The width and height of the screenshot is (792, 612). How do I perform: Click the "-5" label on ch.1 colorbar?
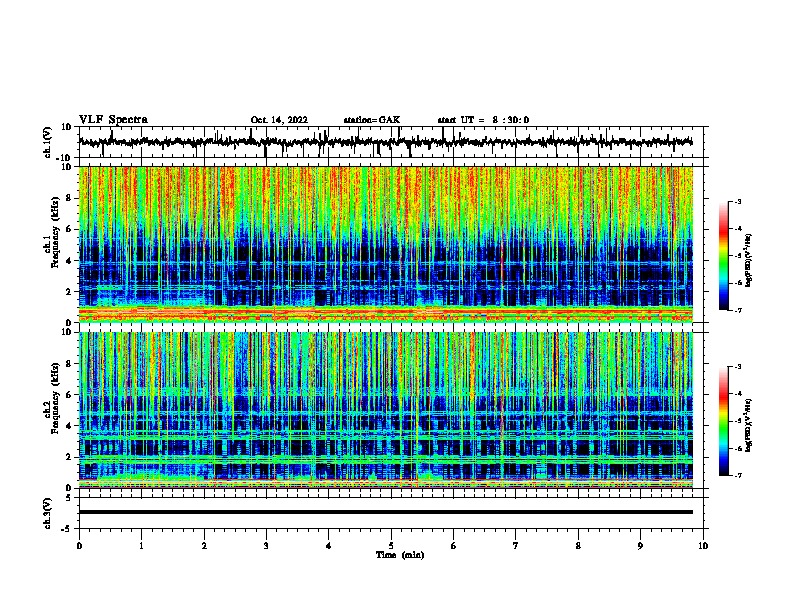point(737,256)
